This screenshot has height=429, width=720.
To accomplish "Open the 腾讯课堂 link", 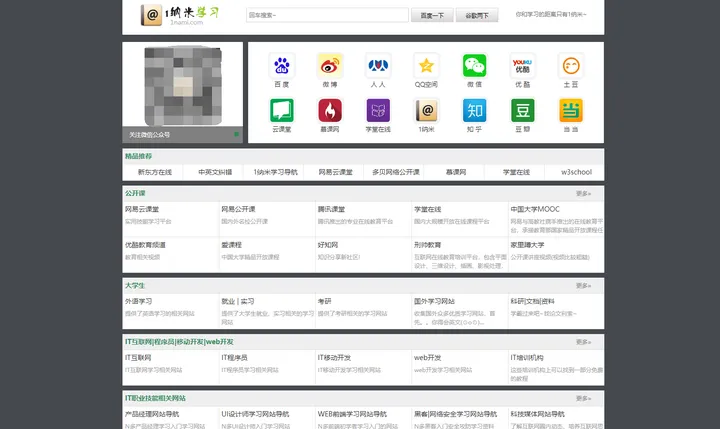I will (331, 209).
